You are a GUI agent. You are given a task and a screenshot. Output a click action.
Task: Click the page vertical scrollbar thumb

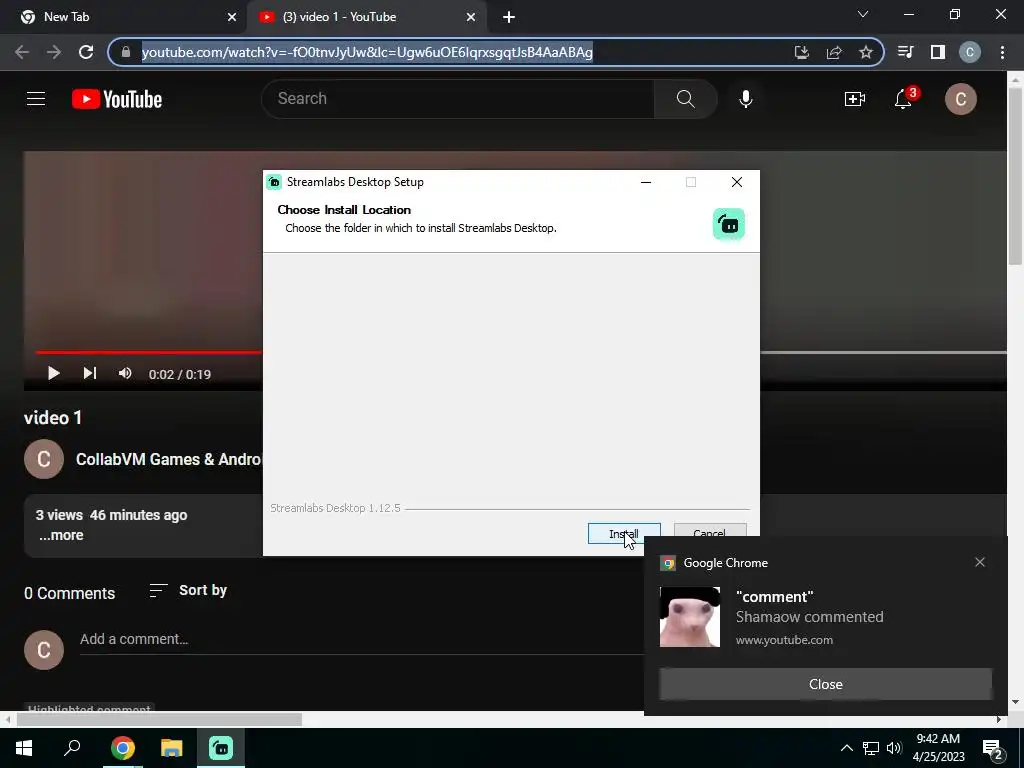(1015, 176)
